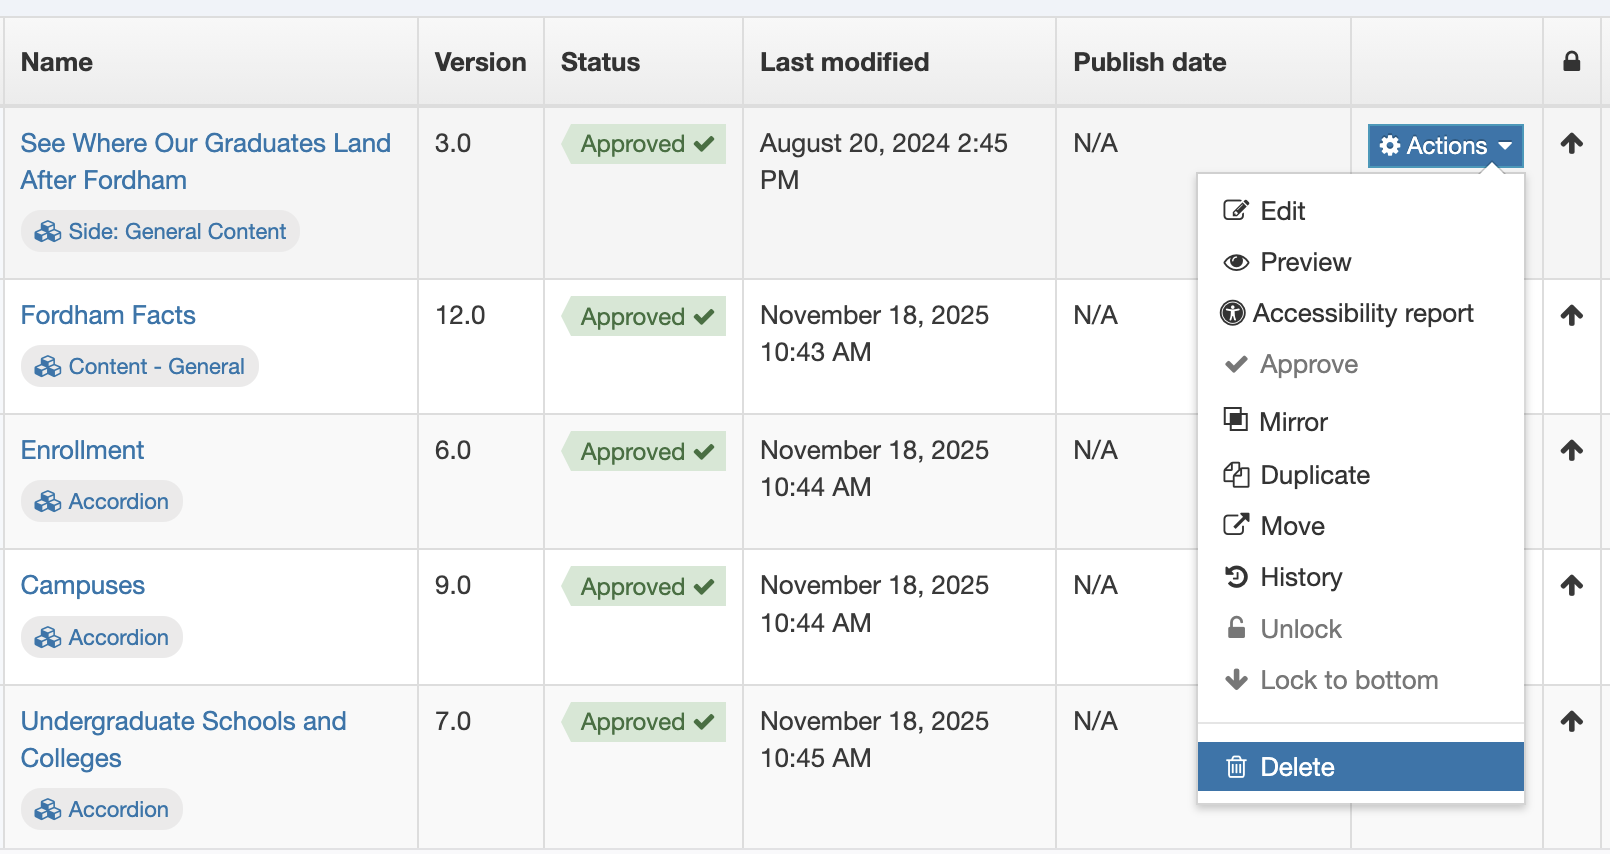
Task: Click the Side: General Content type tag
Action: (160, 231)
